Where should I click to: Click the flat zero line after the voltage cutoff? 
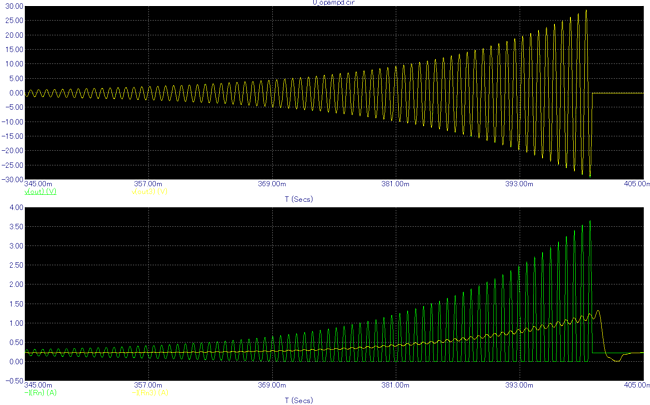click(618, 93)
